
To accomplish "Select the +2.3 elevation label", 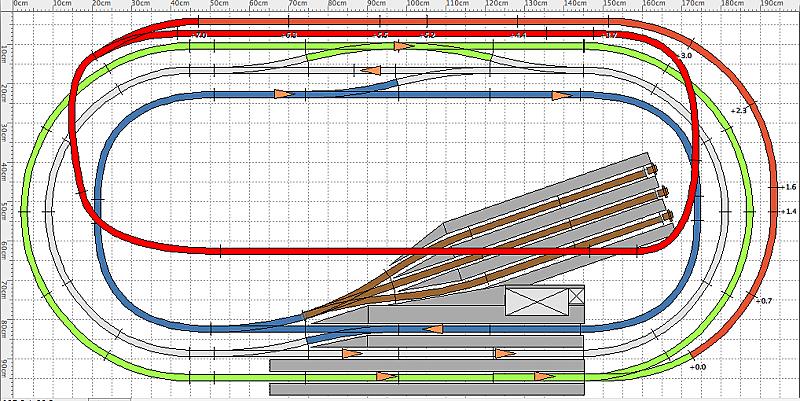I will 739,109.
